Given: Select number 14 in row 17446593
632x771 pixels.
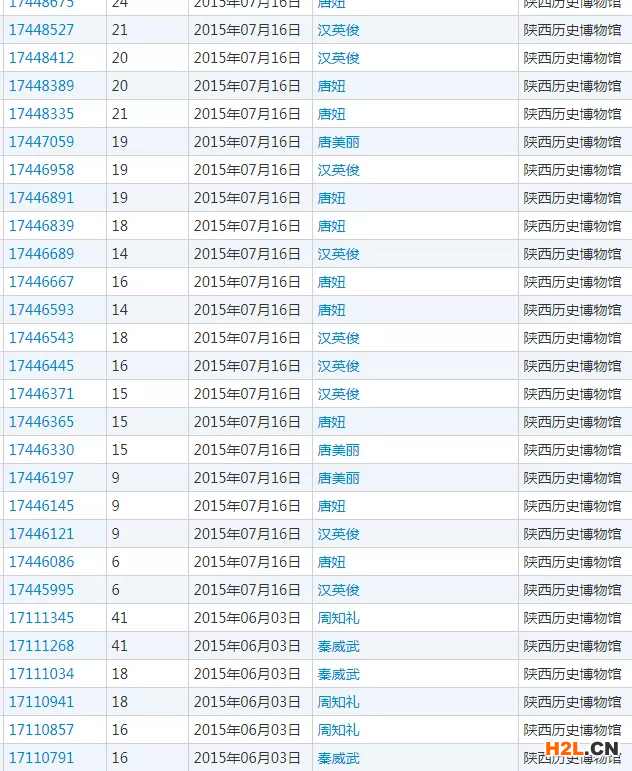Looking at the screenshot, I should (120, 310).
